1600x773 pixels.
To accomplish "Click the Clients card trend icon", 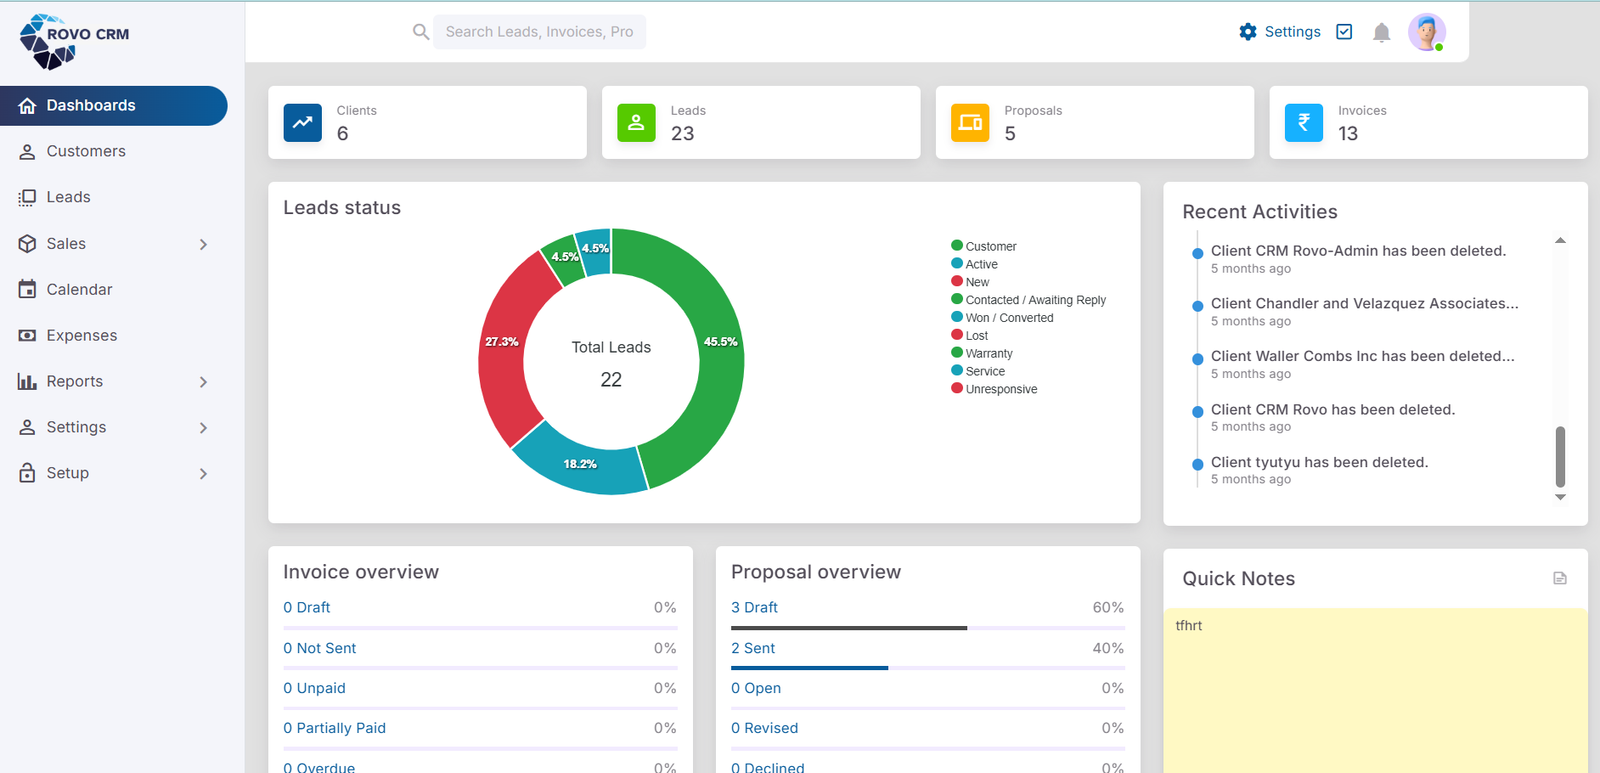I will tap(303, 123).
